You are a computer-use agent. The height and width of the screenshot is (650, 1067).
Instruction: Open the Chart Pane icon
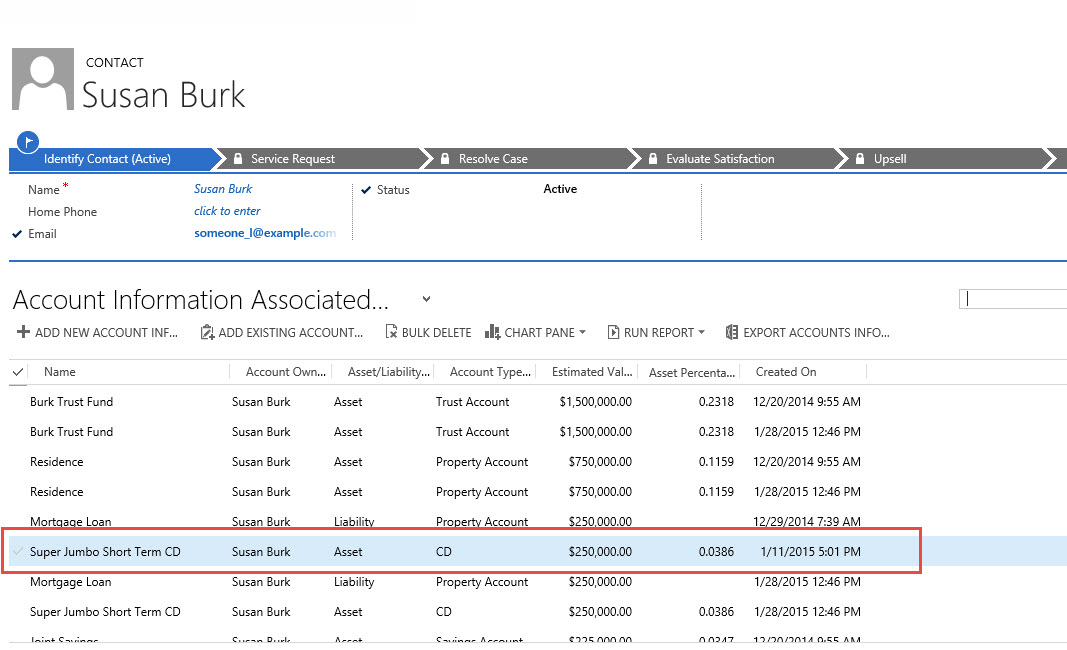click(x=492, y=333)
